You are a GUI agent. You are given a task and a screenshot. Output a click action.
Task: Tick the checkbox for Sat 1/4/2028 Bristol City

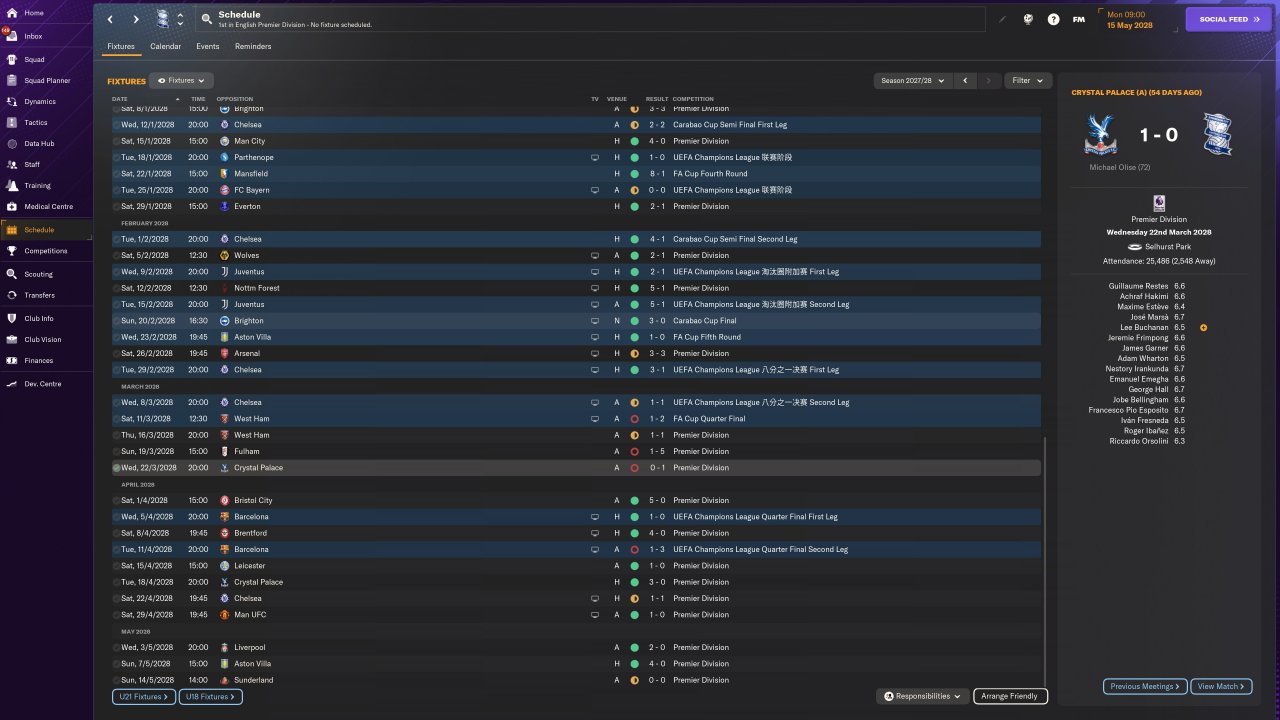pyautogui.click(x=116, y=500)
